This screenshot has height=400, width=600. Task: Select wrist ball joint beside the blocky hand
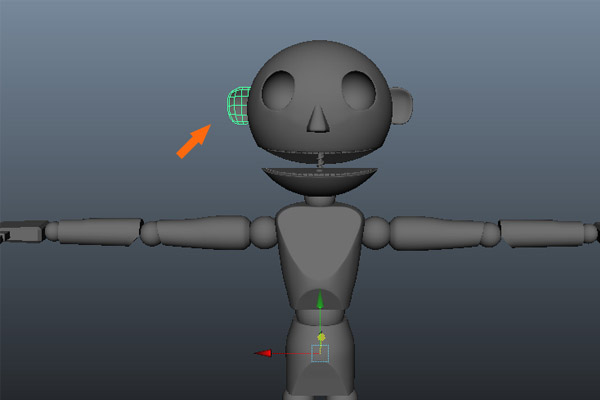(52, 231)
